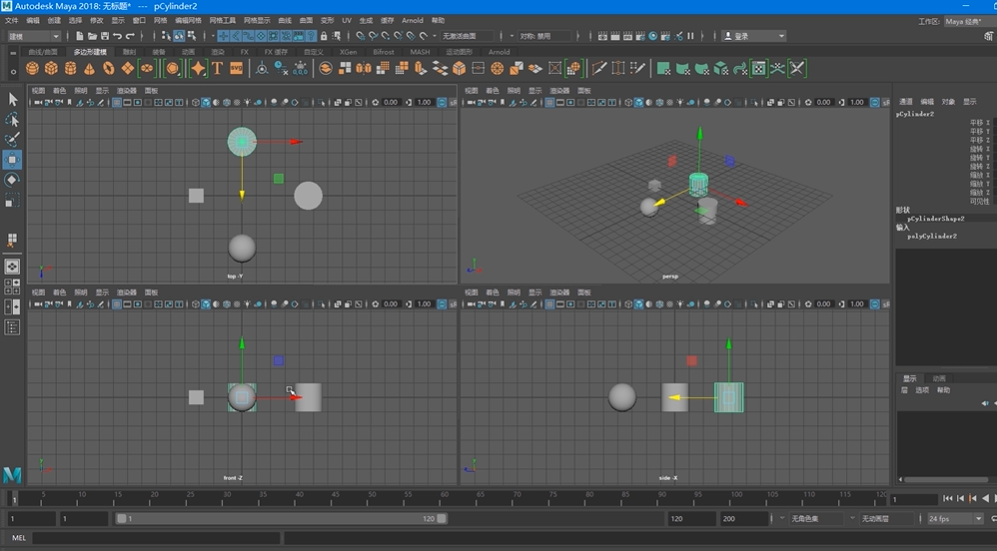Click the Redo arrow icon
The image size is (997, 551).
tap(130, 36)
